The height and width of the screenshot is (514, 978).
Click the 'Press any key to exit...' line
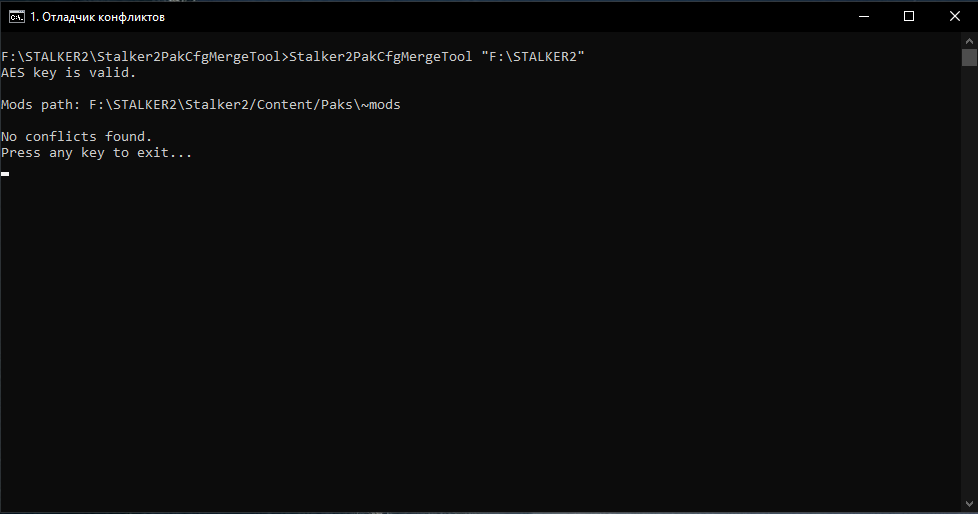click(x=97, y=152)
